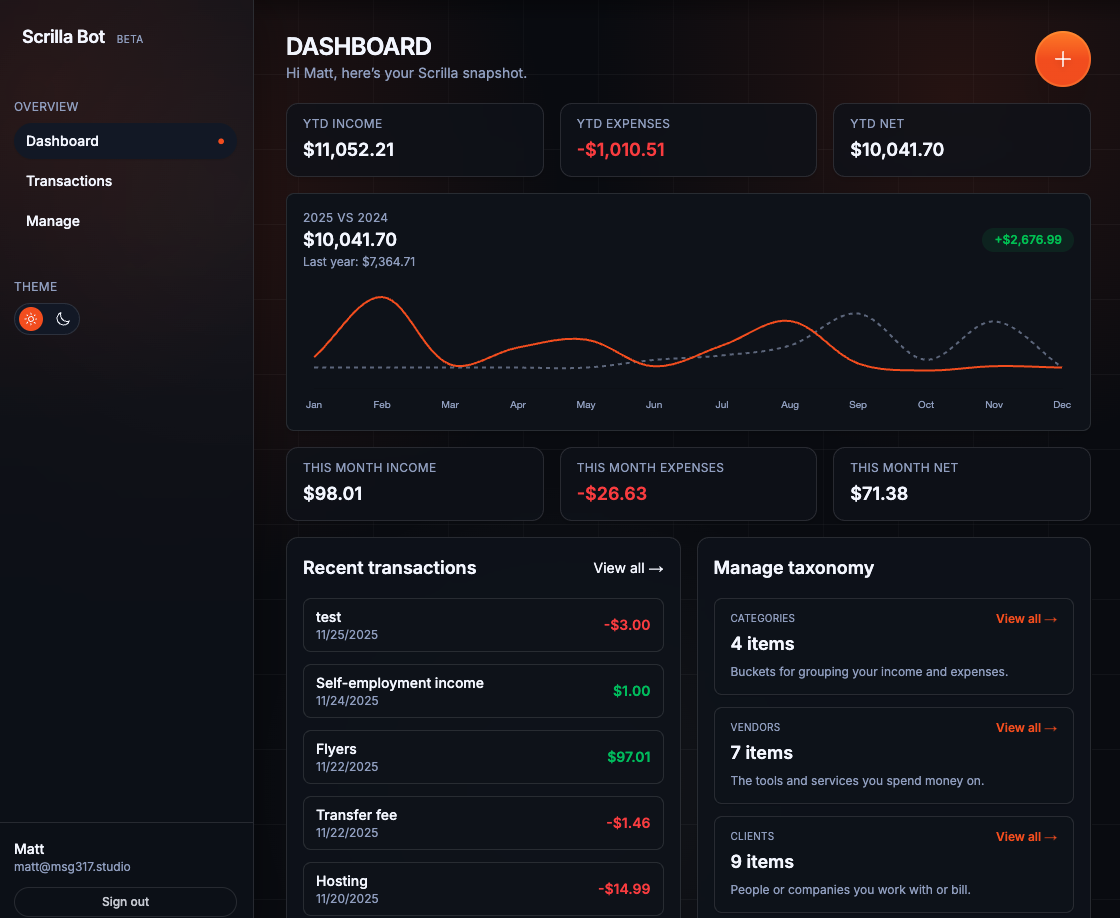This screenshot has height=918, width=1120.
Task: Click the arrow beside View all transactions
Action: pos(655,568)
